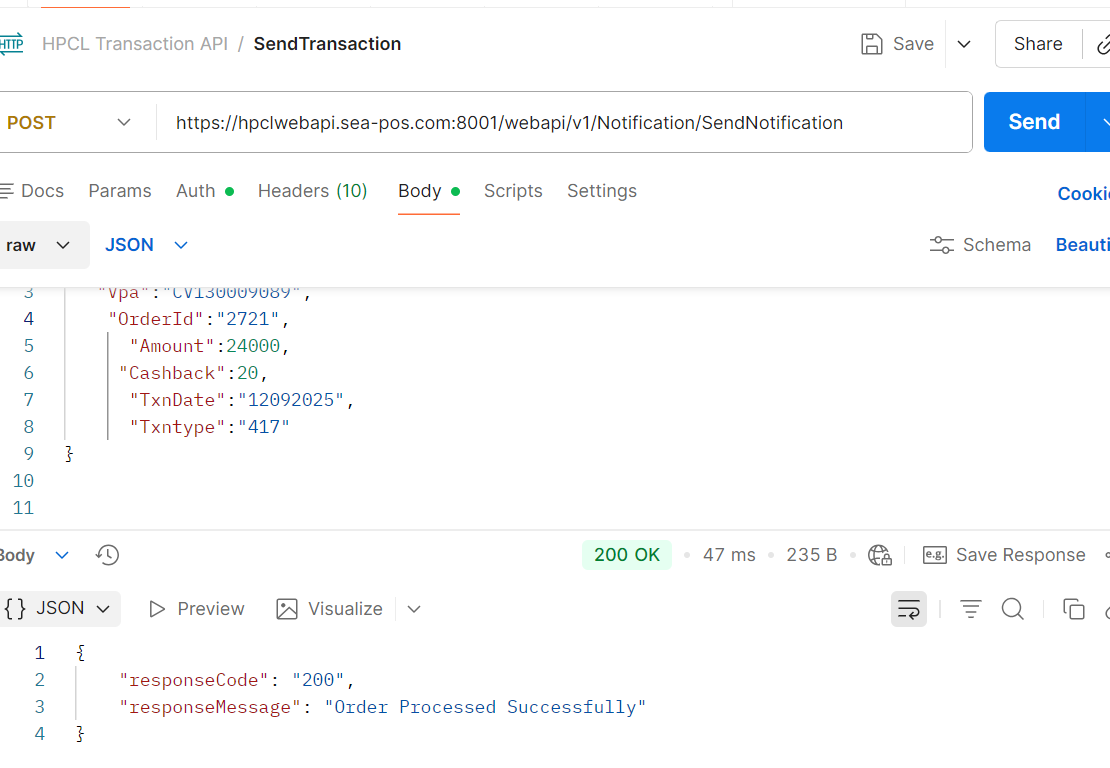Switch to the Headers (10) tab

312,191
